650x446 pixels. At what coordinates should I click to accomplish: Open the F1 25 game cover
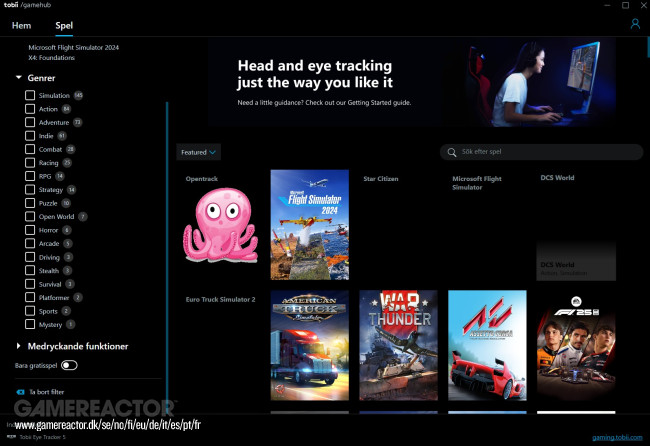click(x=576, y=345)
